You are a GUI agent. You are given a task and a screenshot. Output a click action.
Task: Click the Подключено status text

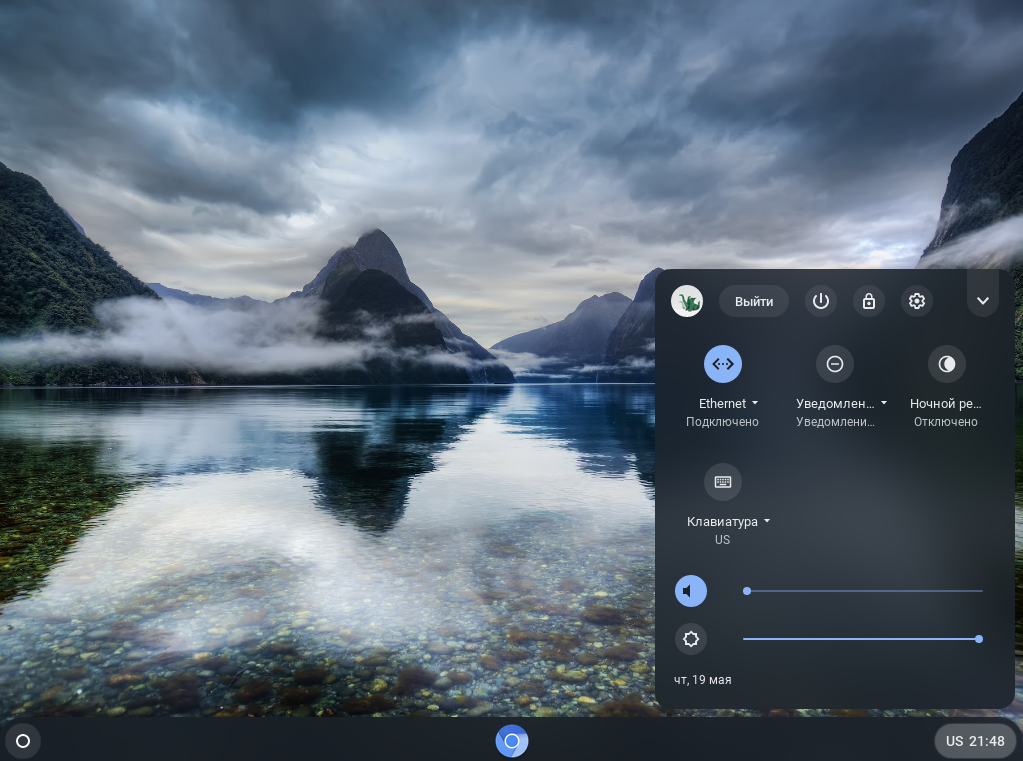(x=722, y=422)
